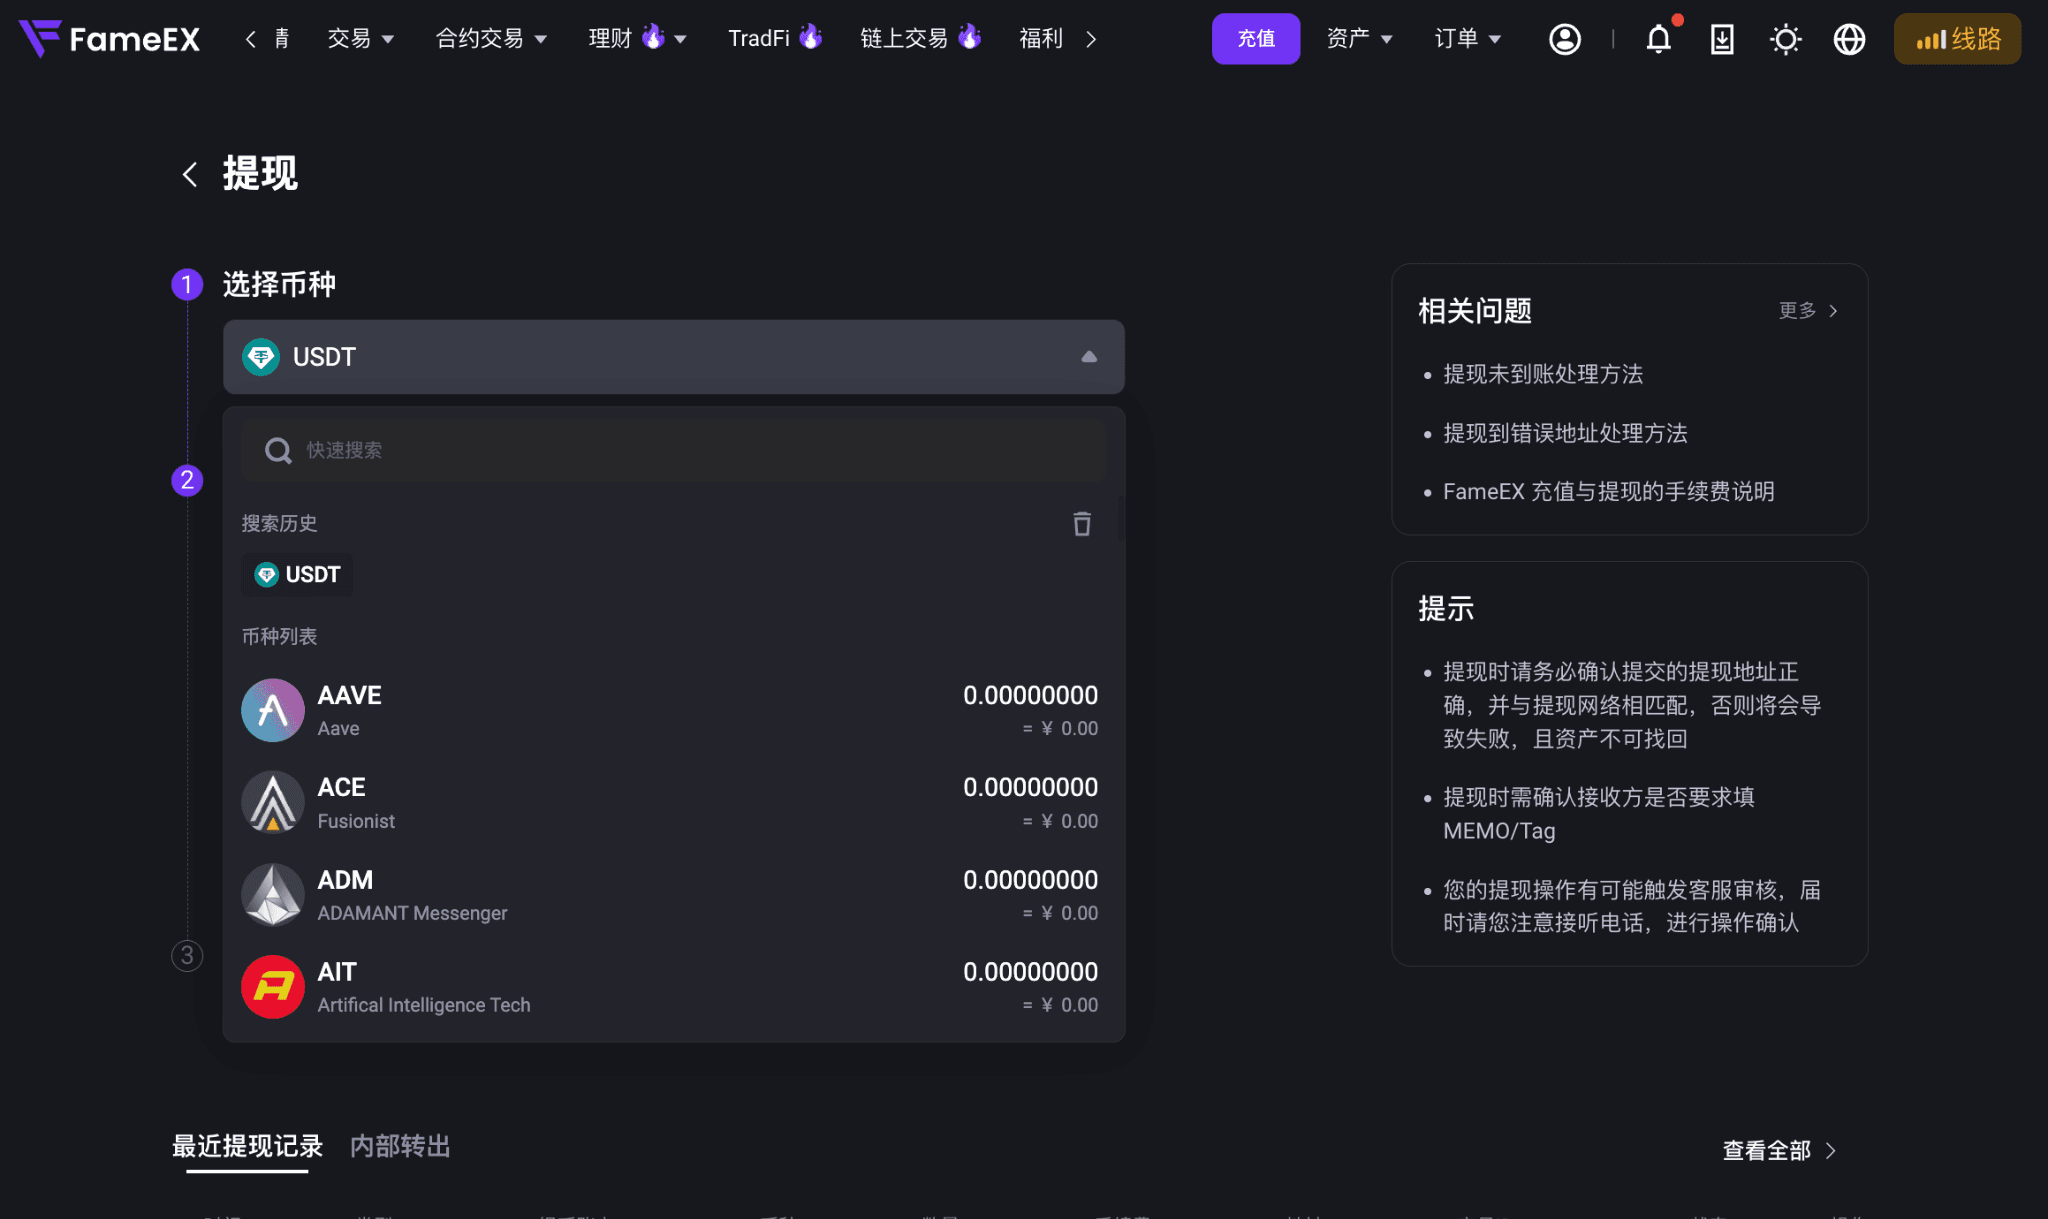The height and width of the screenshot is (1219, 2048).
Task: Click USDT icon in selected currency box
Action: click(261, 357)
